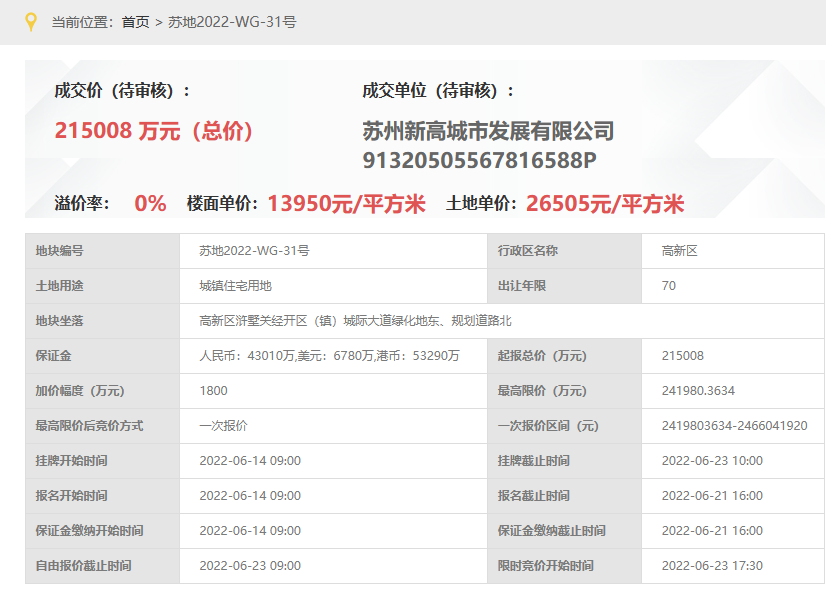Screen dimensions: 826x597
Task: Select listing start time 2022-06-14 09:00
Action: tap(250, 461)
